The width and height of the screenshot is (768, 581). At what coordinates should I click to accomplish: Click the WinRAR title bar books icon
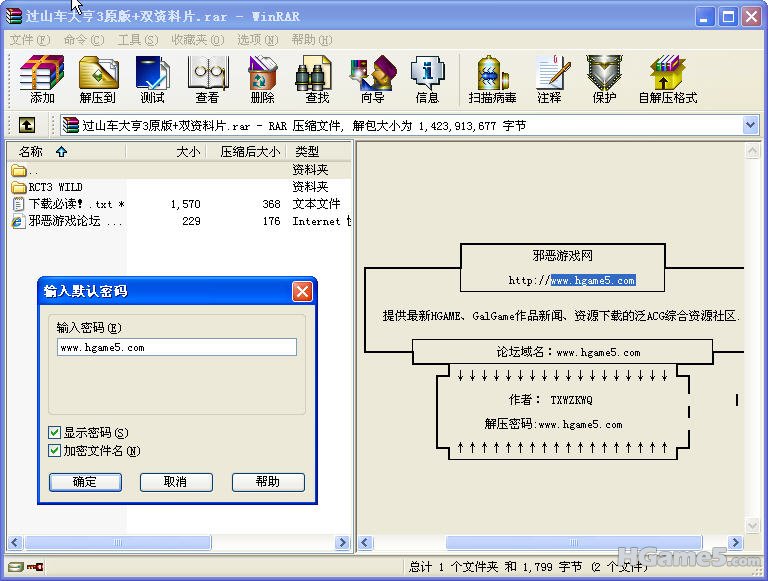pyautogui.click(x=14, y=16)
